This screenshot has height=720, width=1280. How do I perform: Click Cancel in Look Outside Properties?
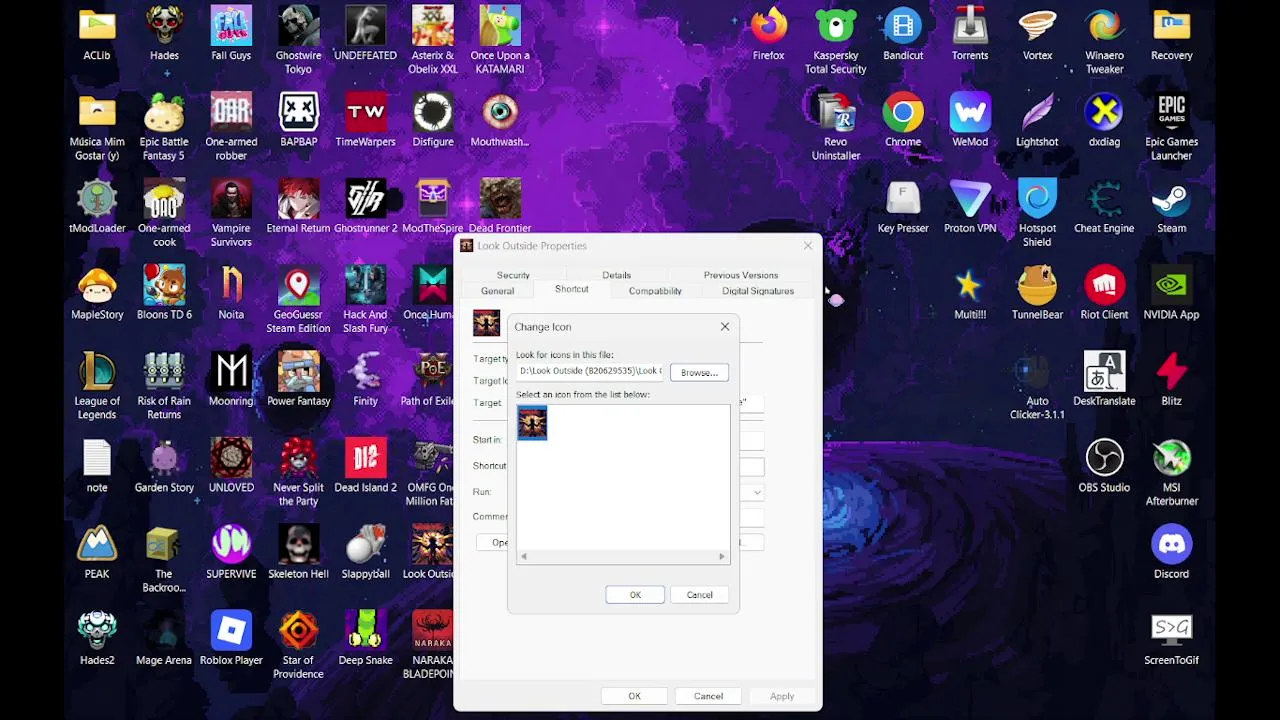pyautogui.click(x=708, y=696)
